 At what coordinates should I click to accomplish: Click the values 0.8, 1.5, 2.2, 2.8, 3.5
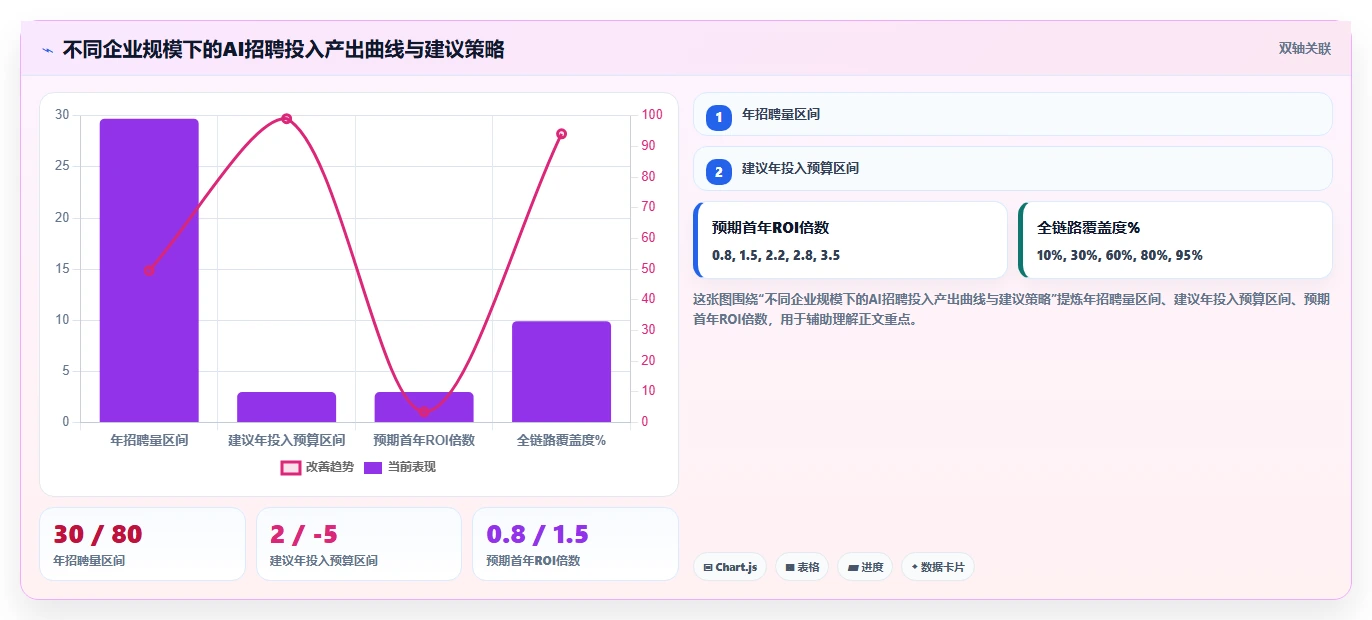(776, 255)
